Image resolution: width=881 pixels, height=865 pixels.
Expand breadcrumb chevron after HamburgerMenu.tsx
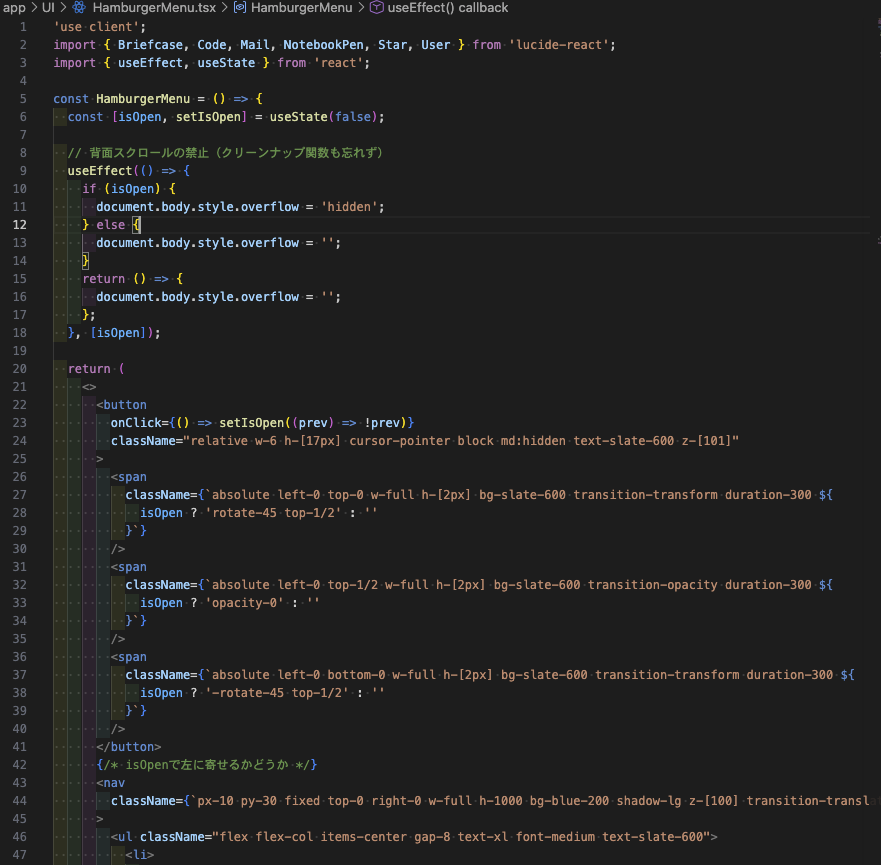225,8
